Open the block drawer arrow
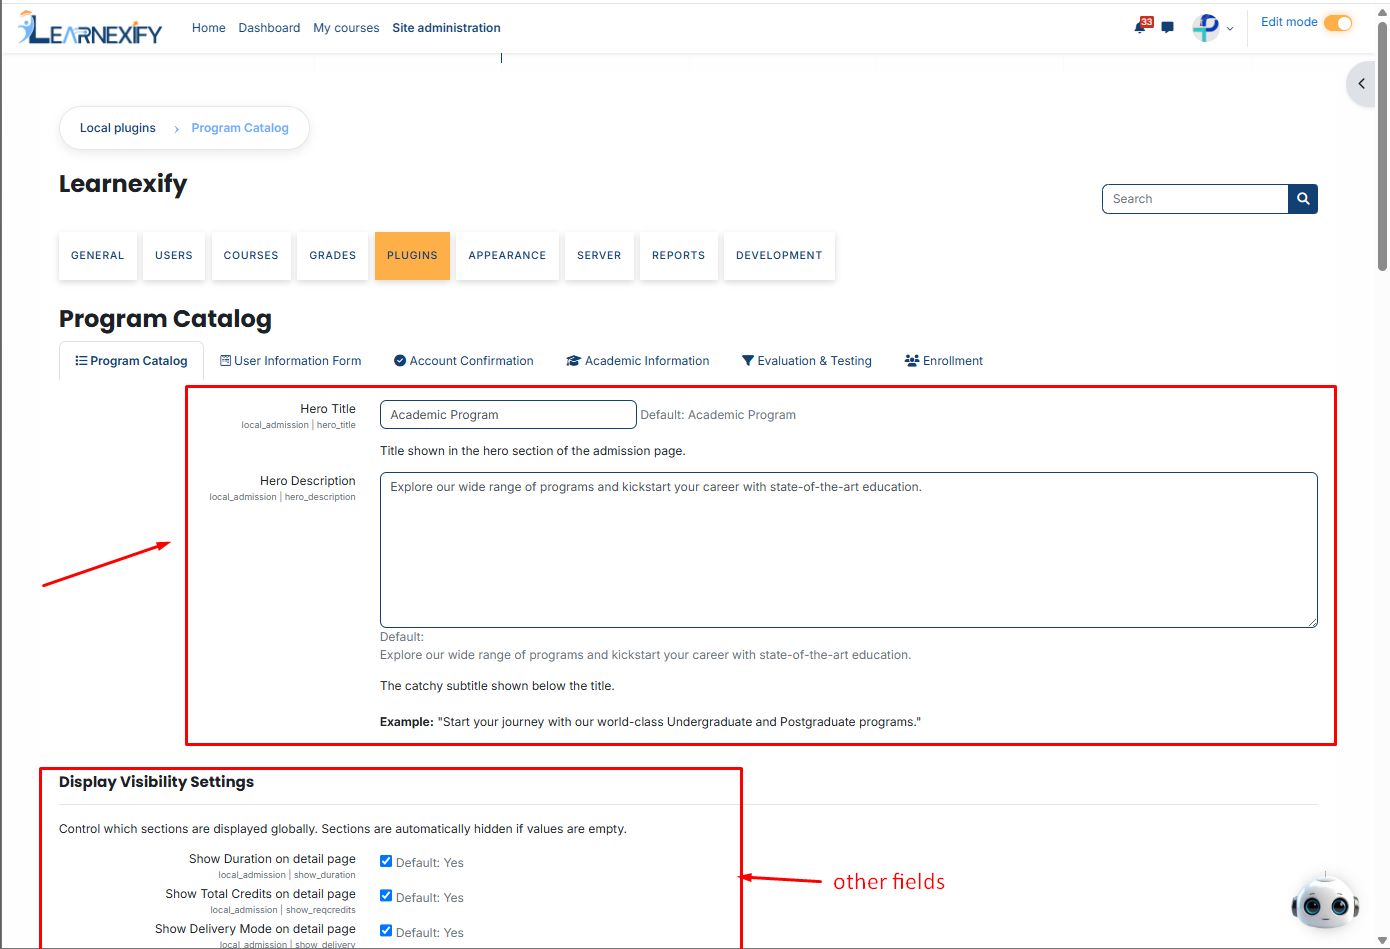Screen dimensions: 1390x949 (x=1361, y=84)
